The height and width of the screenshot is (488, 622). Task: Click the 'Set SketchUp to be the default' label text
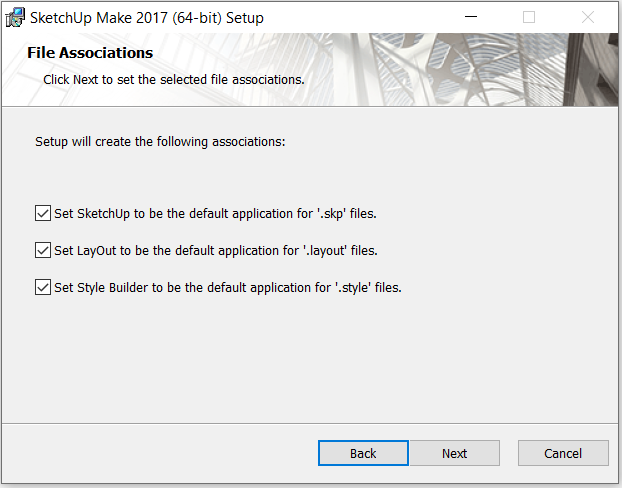215,213
